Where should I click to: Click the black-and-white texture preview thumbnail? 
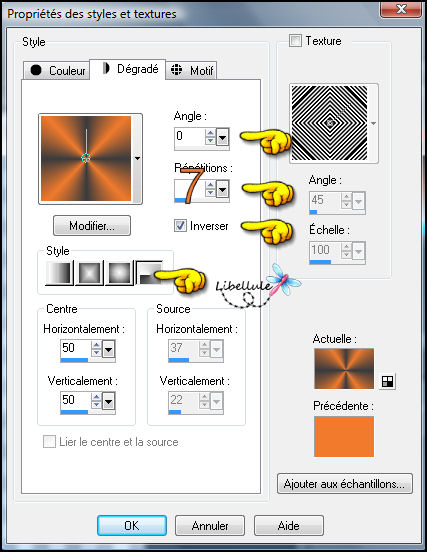click(x=329, y=123)
